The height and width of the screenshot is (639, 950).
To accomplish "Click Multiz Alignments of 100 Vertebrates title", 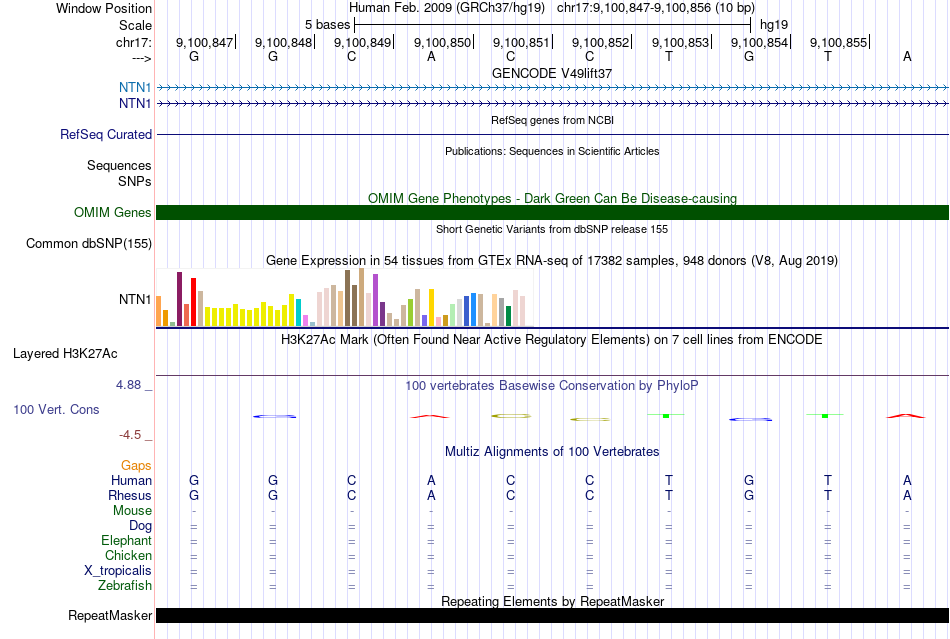I will click(552, 451).
